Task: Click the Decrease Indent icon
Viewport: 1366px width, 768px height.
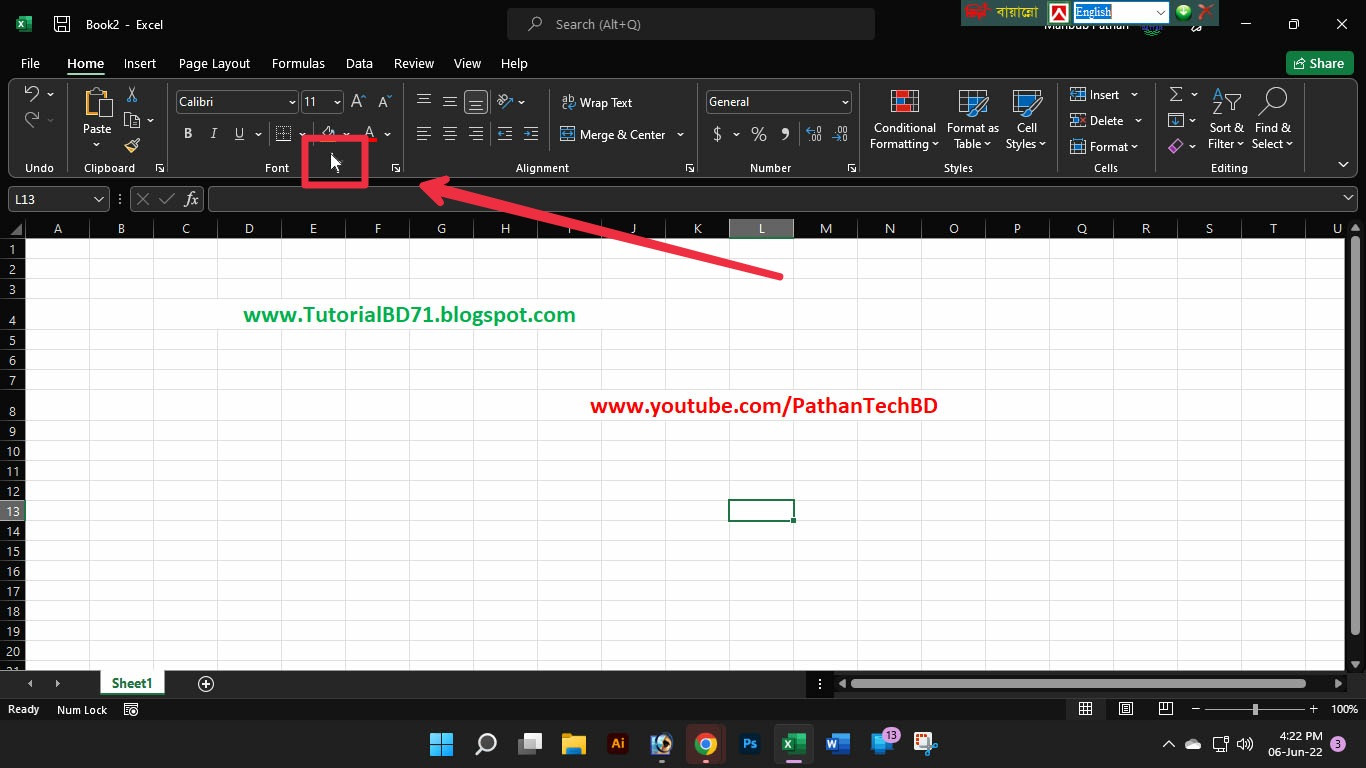Action: click(x=505, y=134)
